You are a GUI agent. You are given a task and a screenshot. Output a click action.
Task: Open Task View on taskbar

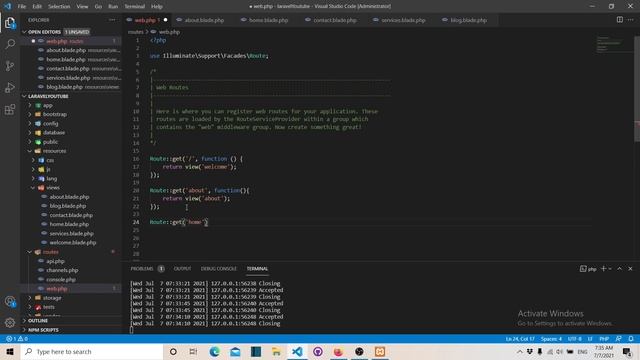(x=193, y=351)
